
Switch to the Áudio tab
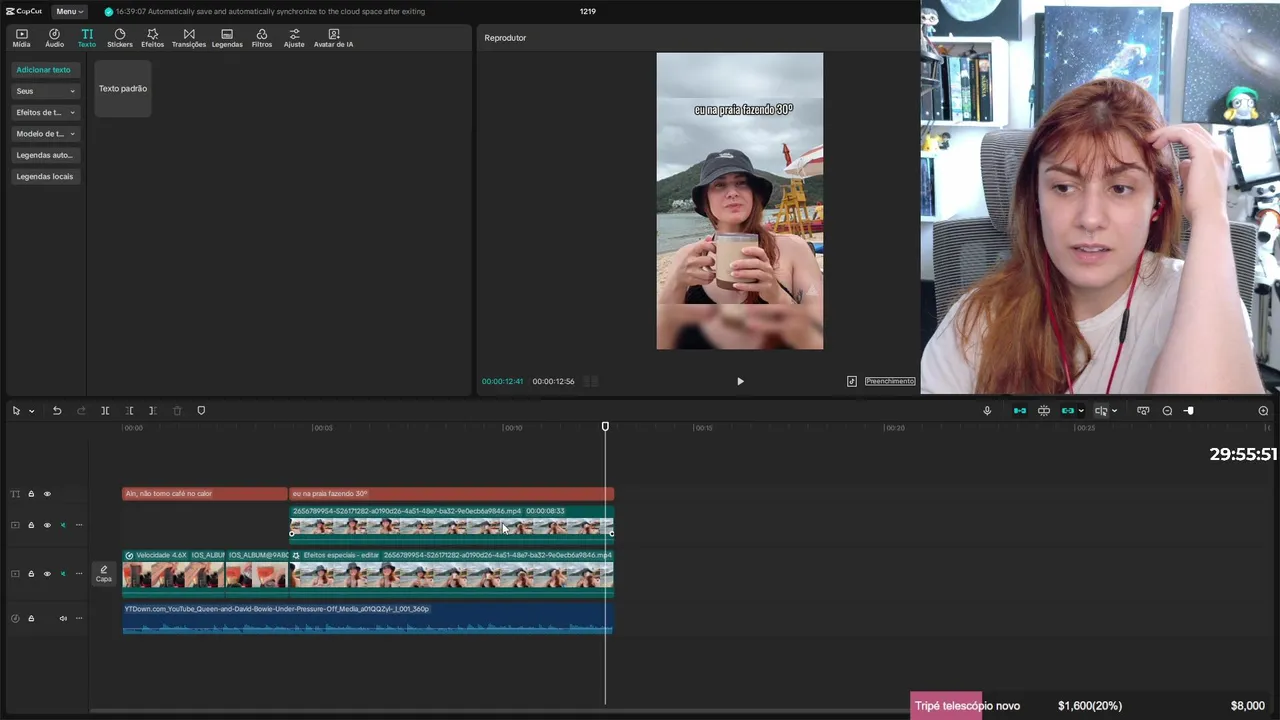click(x=54, y=38)
